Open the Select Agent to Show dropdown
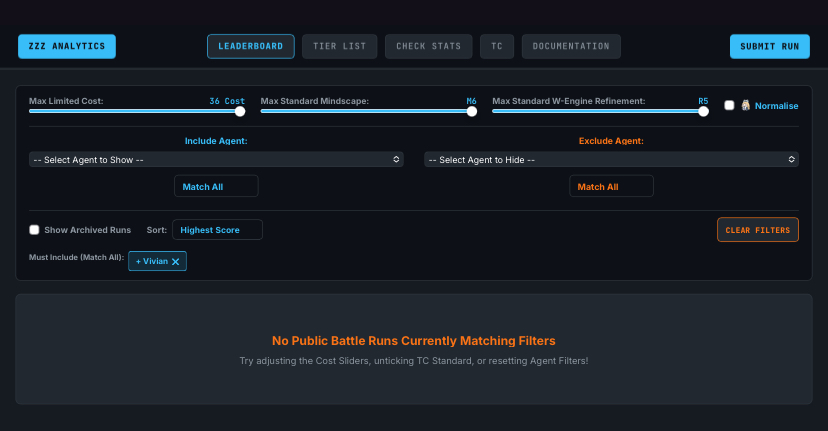The width and height of the screenshot is (828, 431). [x=216, y=160]
